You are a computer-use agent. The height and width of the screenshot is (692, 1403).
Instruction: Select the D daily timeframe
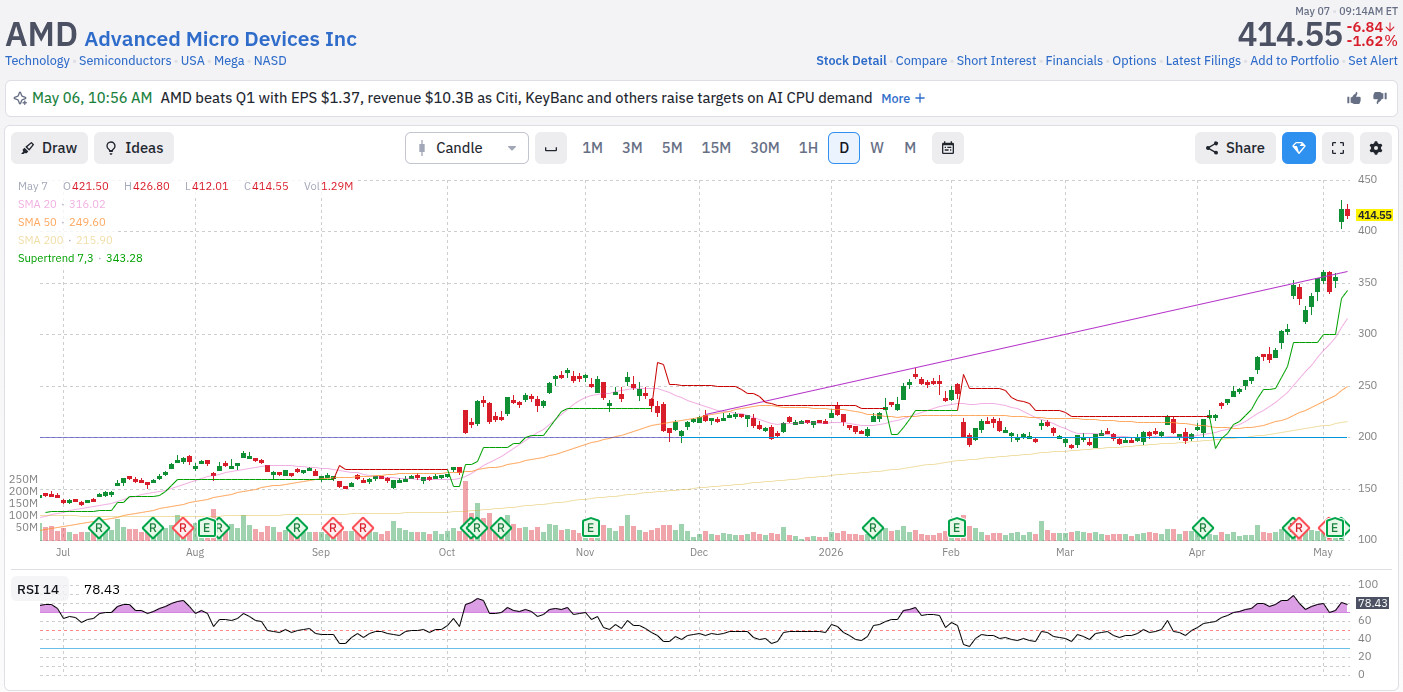point(844,148)
